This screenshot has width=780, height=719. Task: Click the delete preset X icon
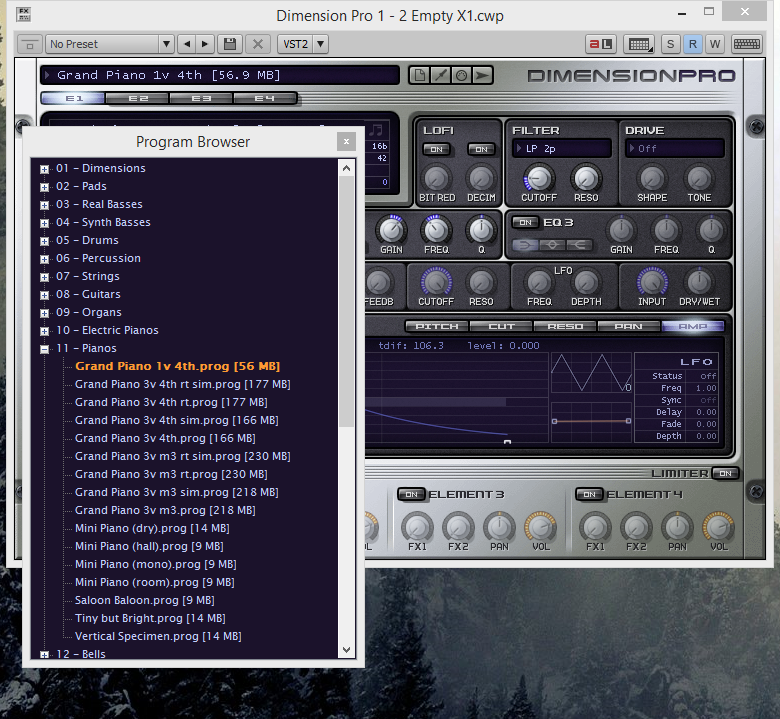tap(257, 44)
